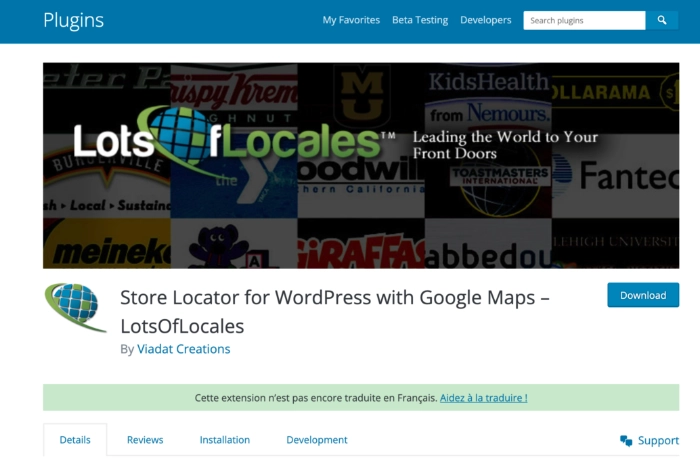
Task: Click 'Aidez à la traduire !' link
Action: point(483,398)
